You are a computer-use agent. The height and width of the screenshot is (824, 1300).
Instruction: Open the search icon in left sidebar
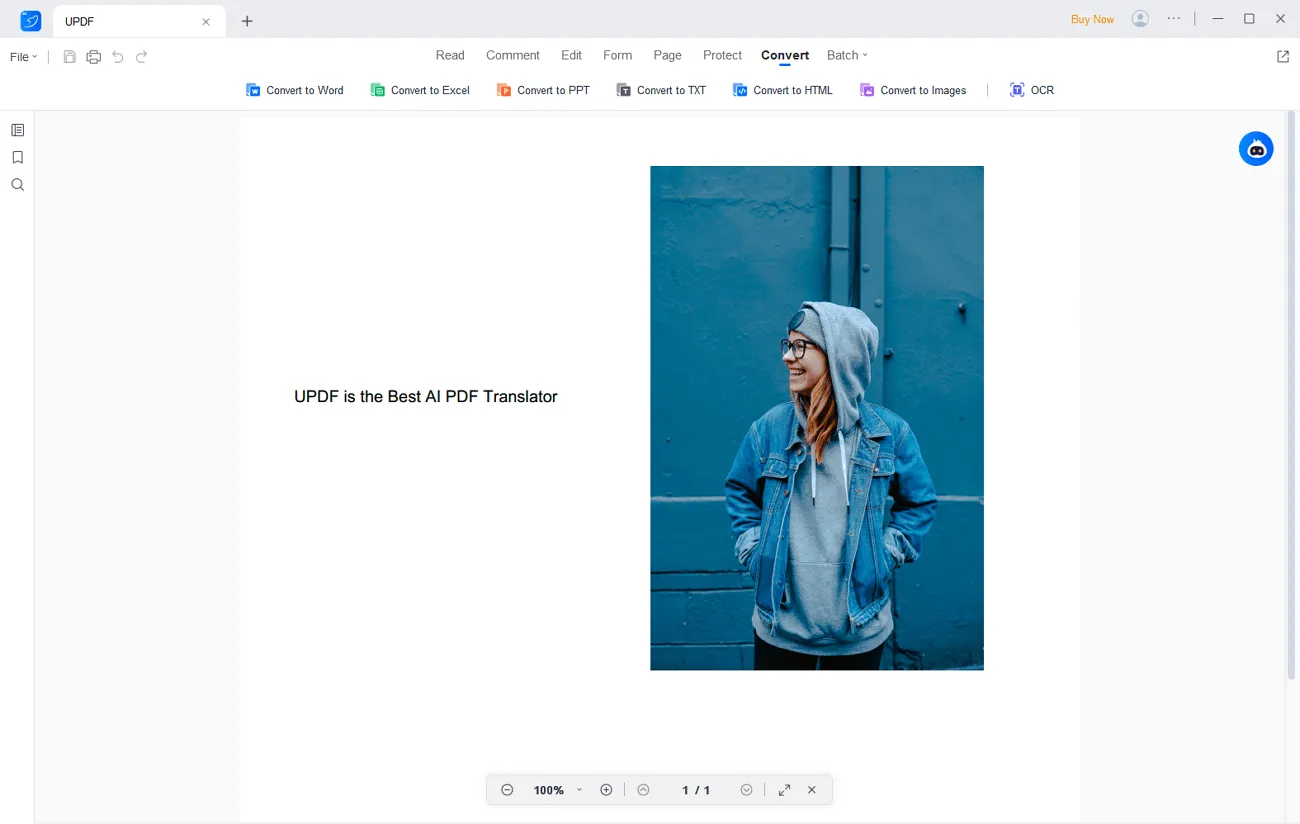[x=17, y=185]
